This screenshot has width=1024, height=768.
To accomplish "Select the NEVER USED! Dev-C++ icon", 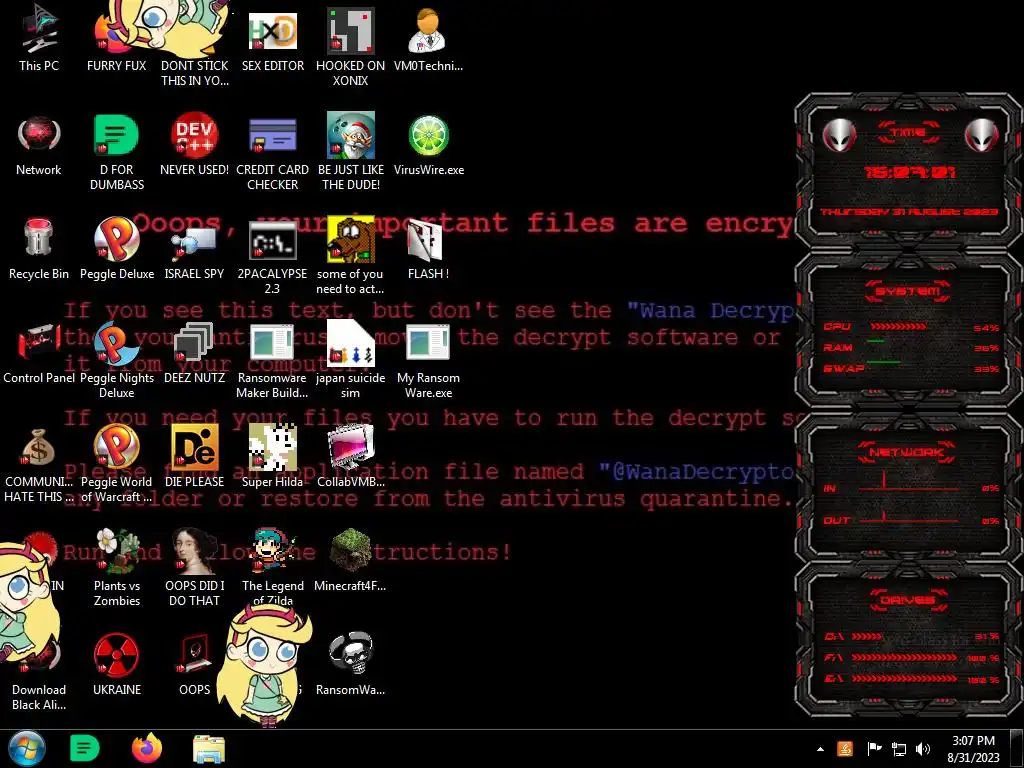I will (x=194, y=144).
